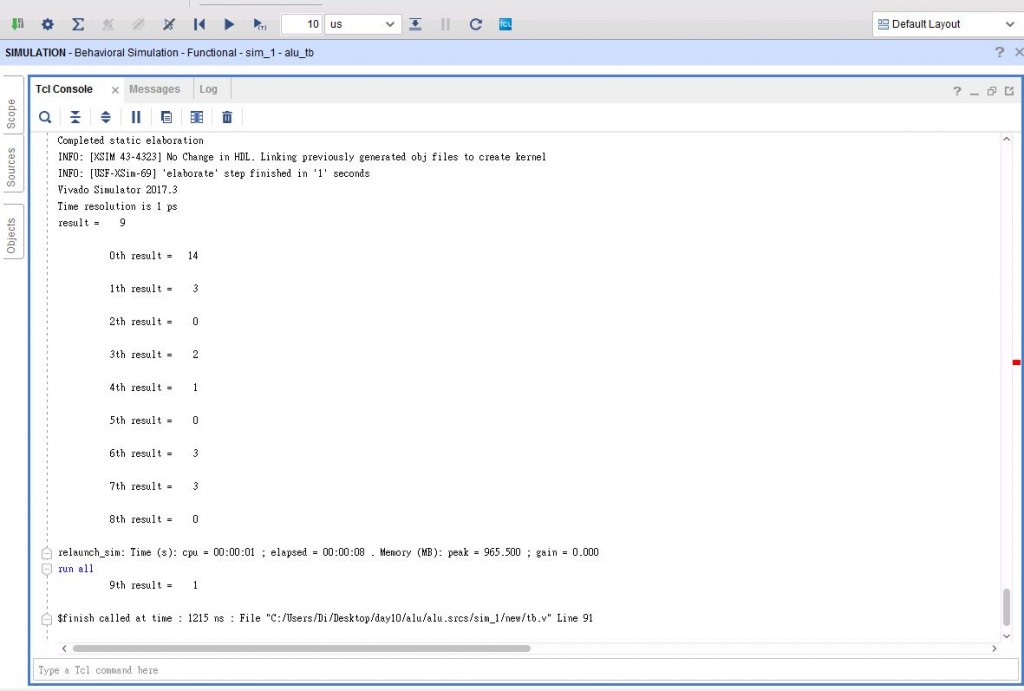Screen dimensions: 1024x691
Task: Collapse all console output groups
Action: point(75,117)
